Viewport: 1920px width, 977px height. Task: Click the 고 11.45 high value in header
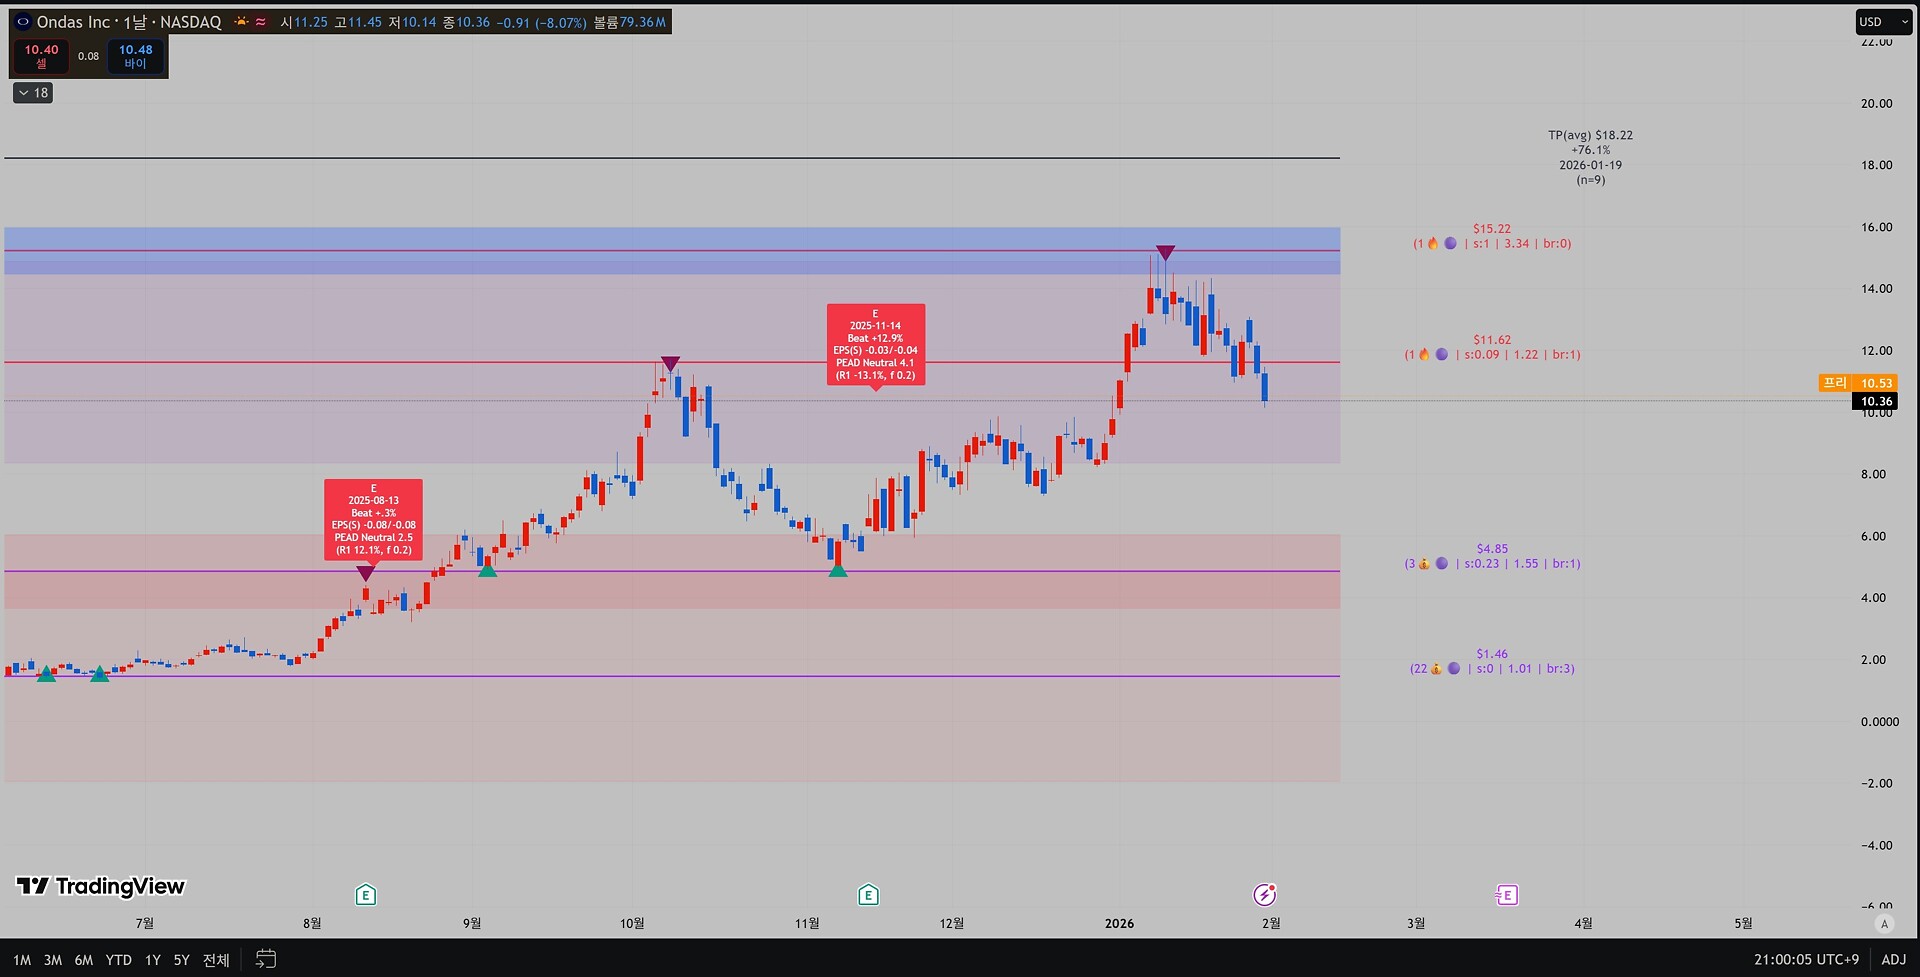coord(357,22)
